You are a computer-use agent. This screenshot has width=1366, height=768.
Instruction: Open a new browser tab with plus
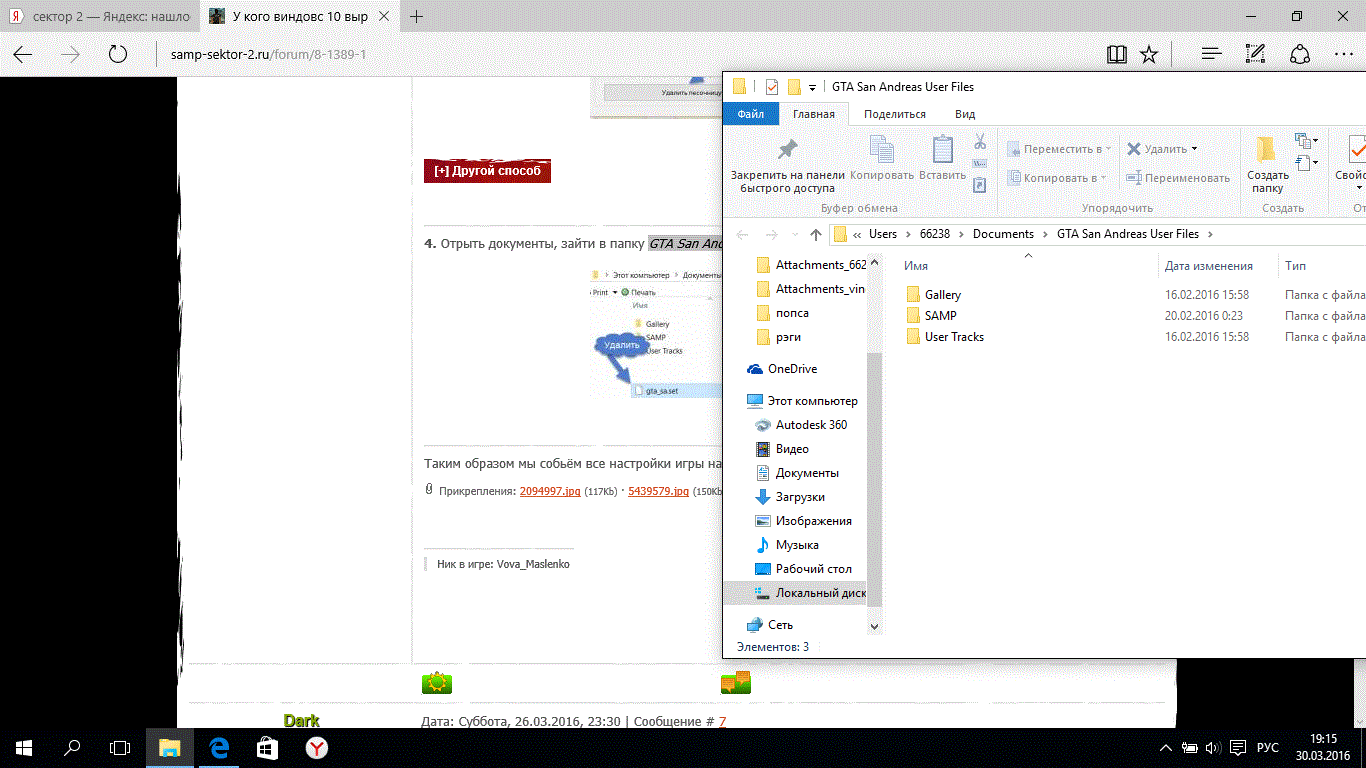(417, 16)
